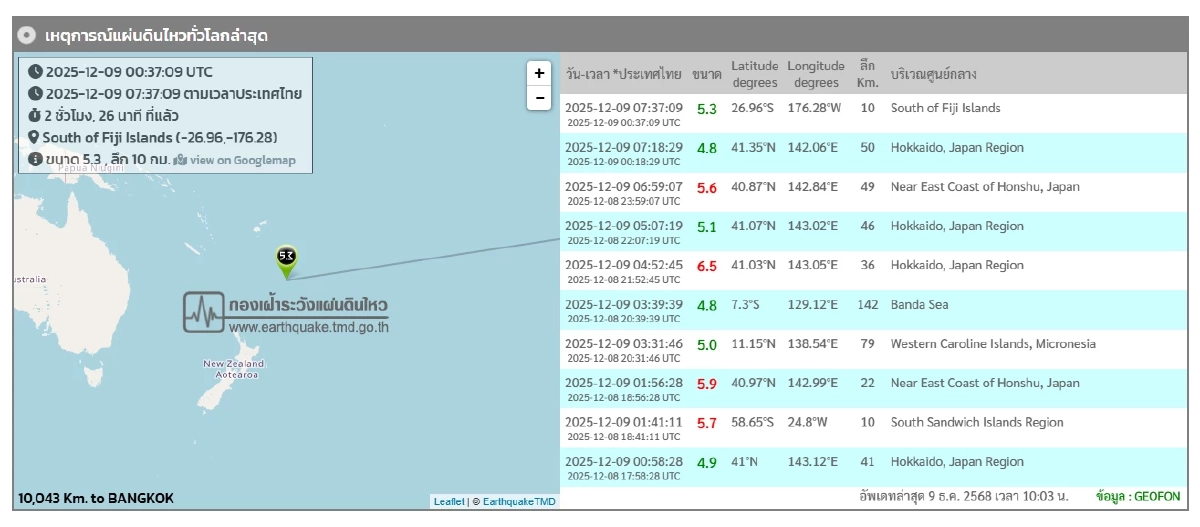This screenshot has height=527, width=1200.
Task: Click the location pin icon in info box
Action: 34,138
